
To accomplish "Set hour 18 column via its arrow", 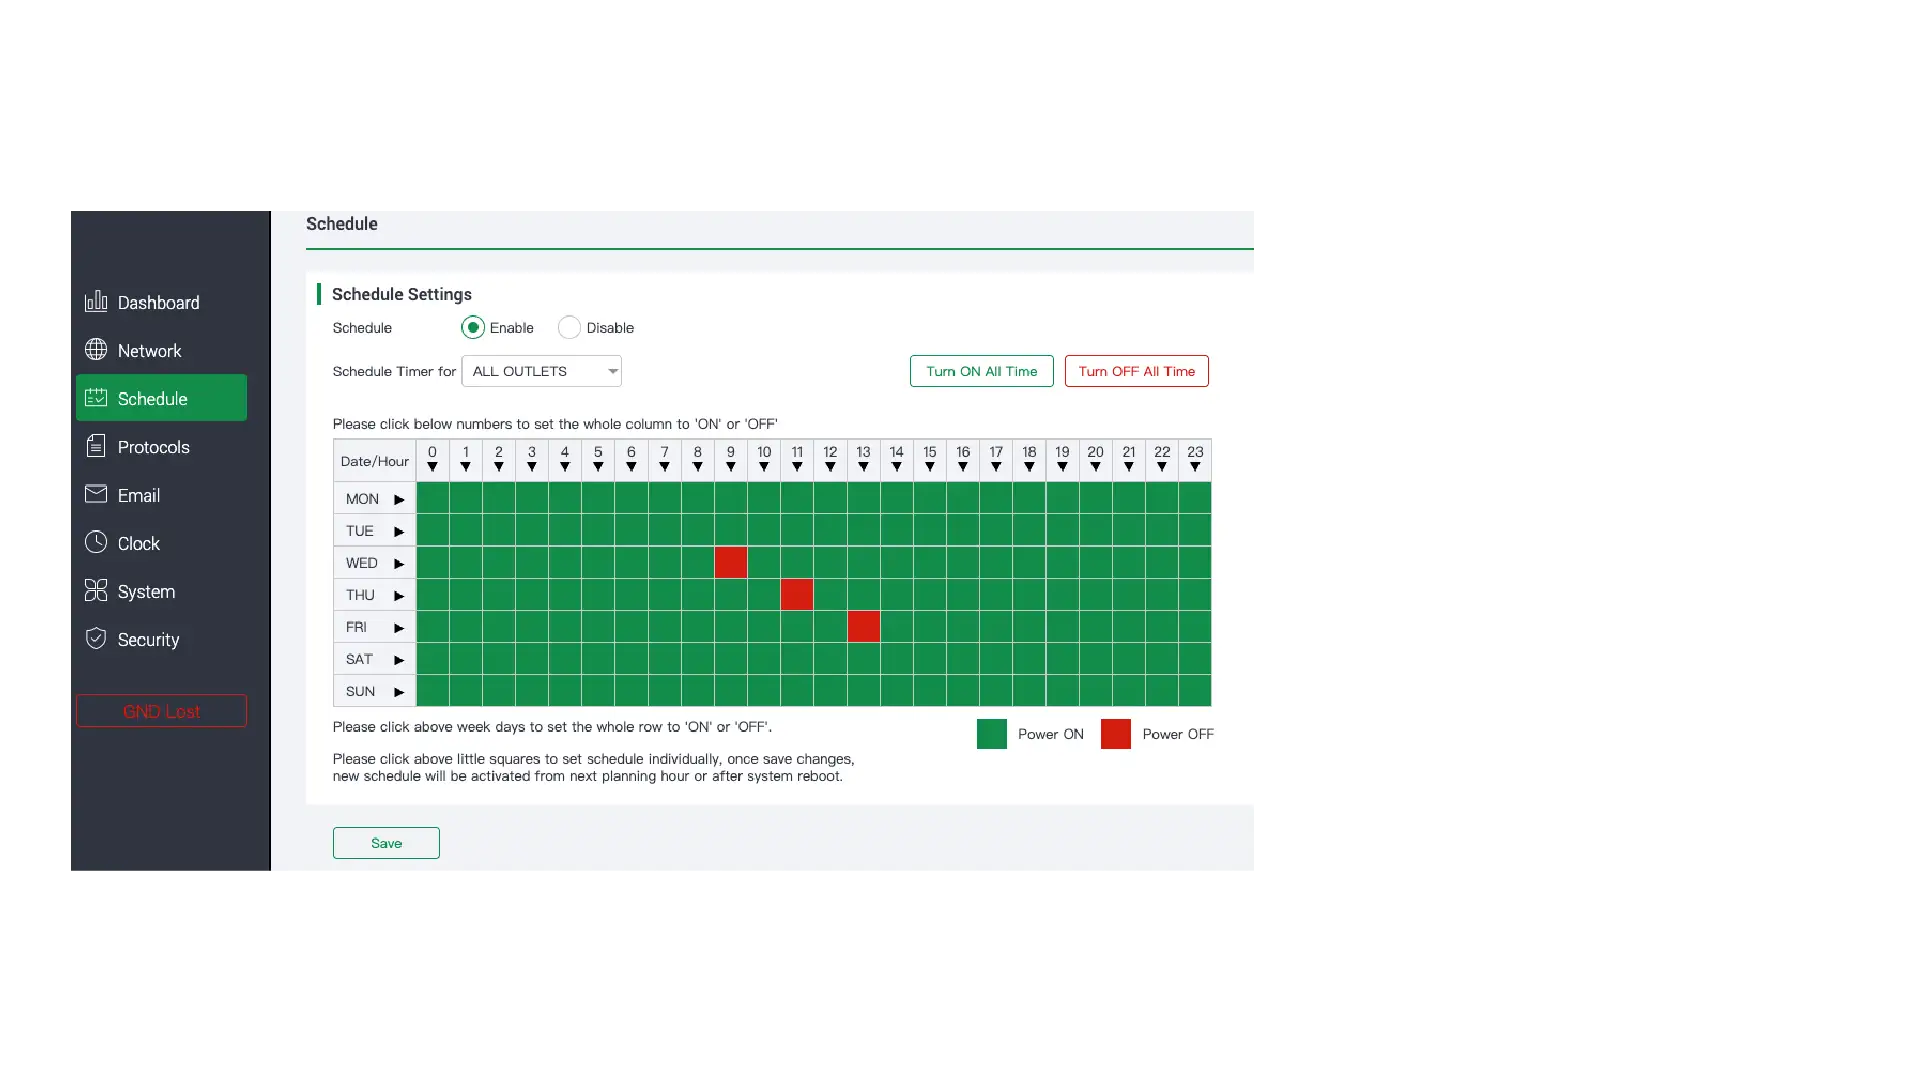I will pyautogui.click(x=1029, y=467).
